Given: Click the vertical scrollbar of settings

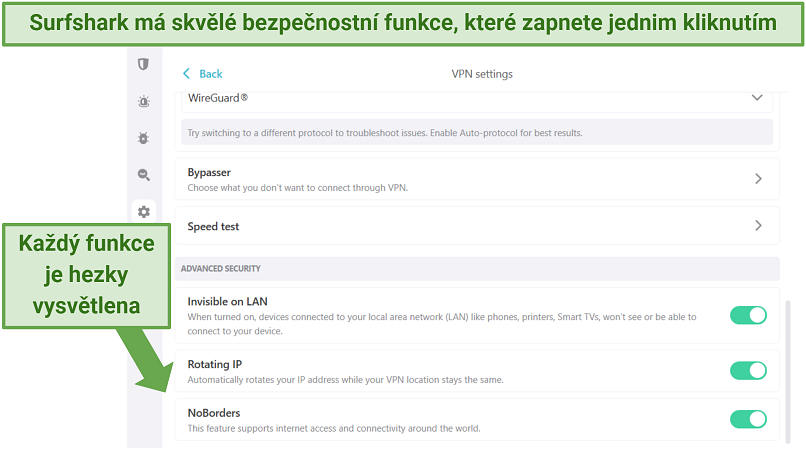Looking at the screenshot, I should pos(788,371).
